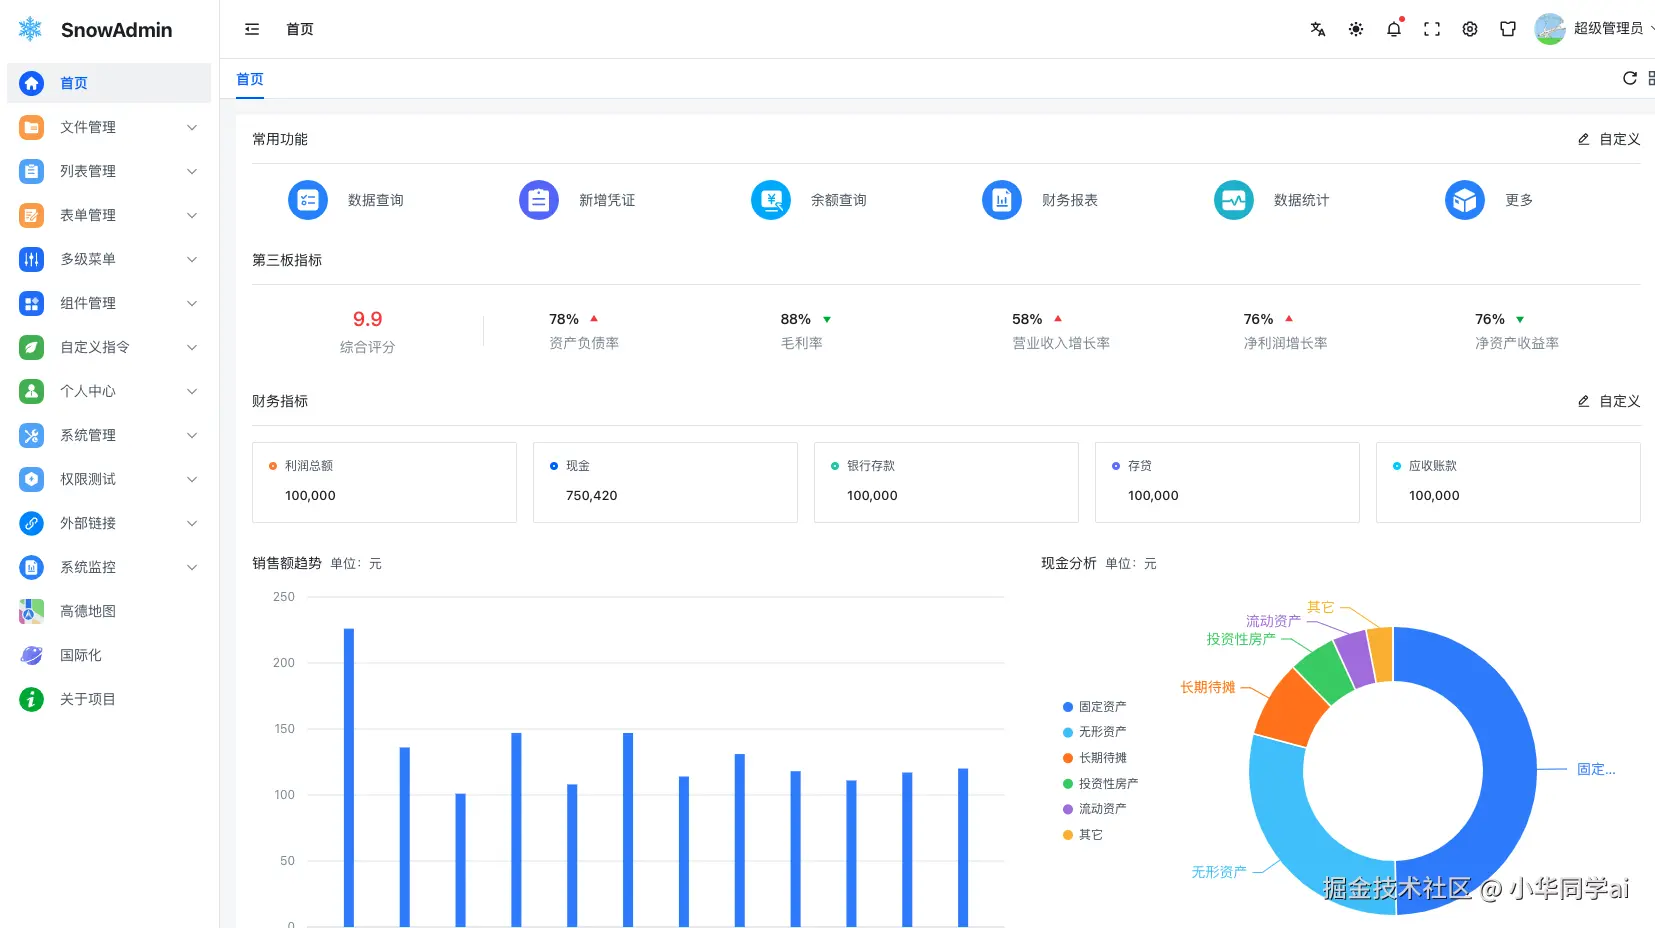This screenshot has height=928, width=1655.
Task: Toggle 长期待摊 legend item
Action: 1094,758
